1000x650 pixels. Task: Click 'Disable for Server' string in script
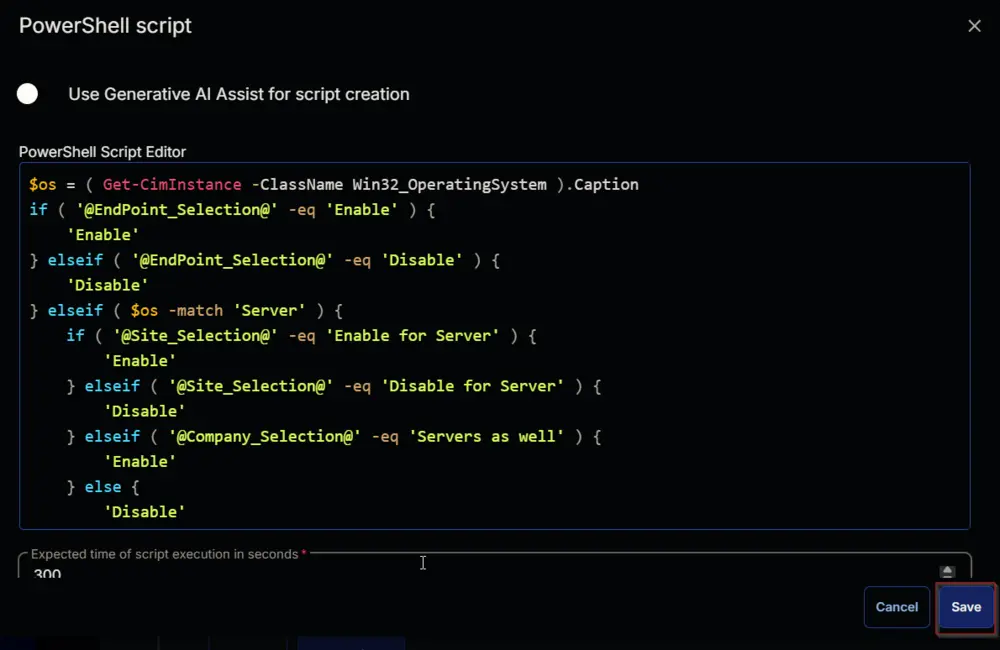(x=472, y=386)
